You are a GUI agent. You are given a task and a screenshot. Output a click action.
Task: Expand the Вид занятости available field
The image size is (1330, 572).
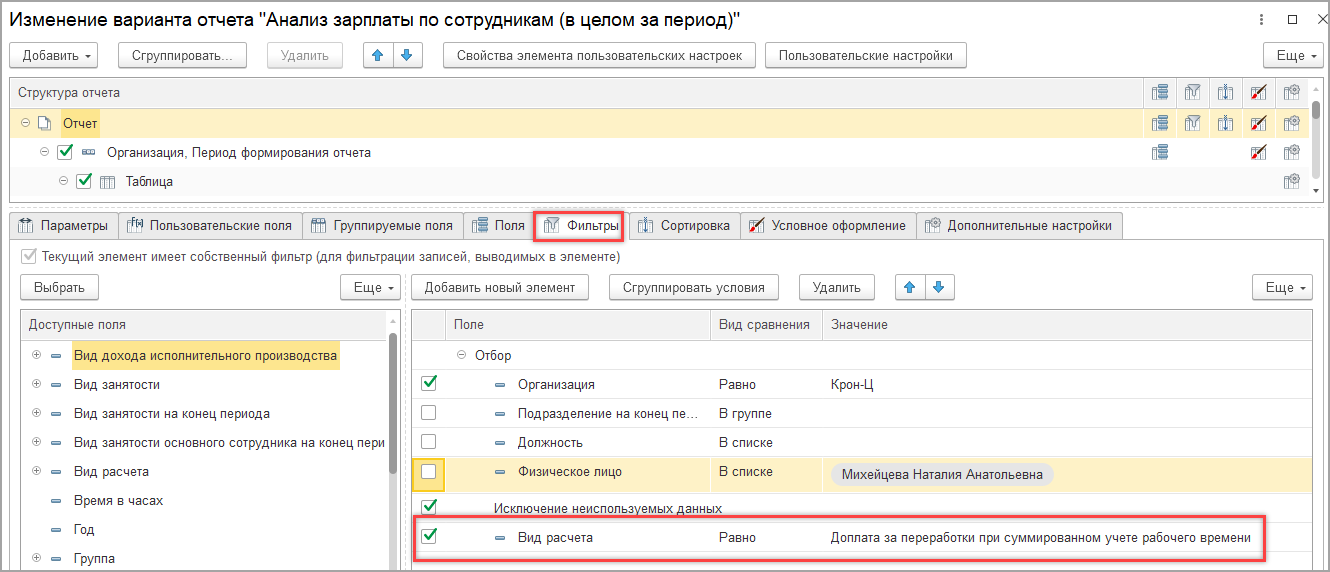click(x=36, y=384)
